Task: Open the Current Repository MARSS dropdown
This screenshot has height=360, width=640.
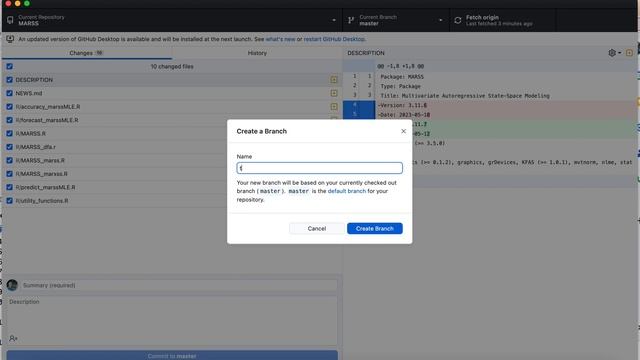Action: click(172, 20)
